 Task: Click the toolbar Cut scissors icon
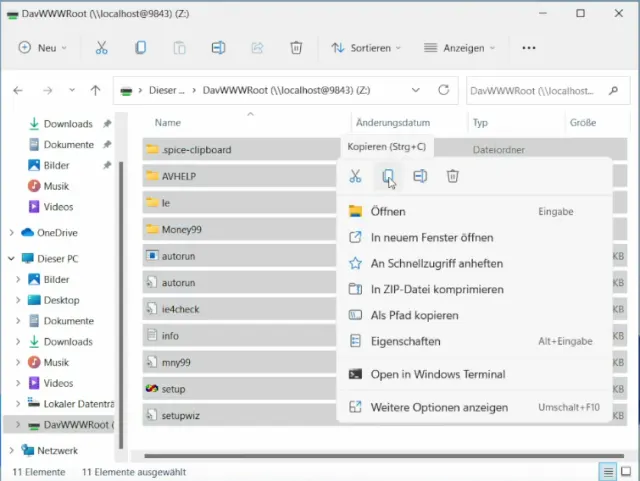tap(101, 47)
